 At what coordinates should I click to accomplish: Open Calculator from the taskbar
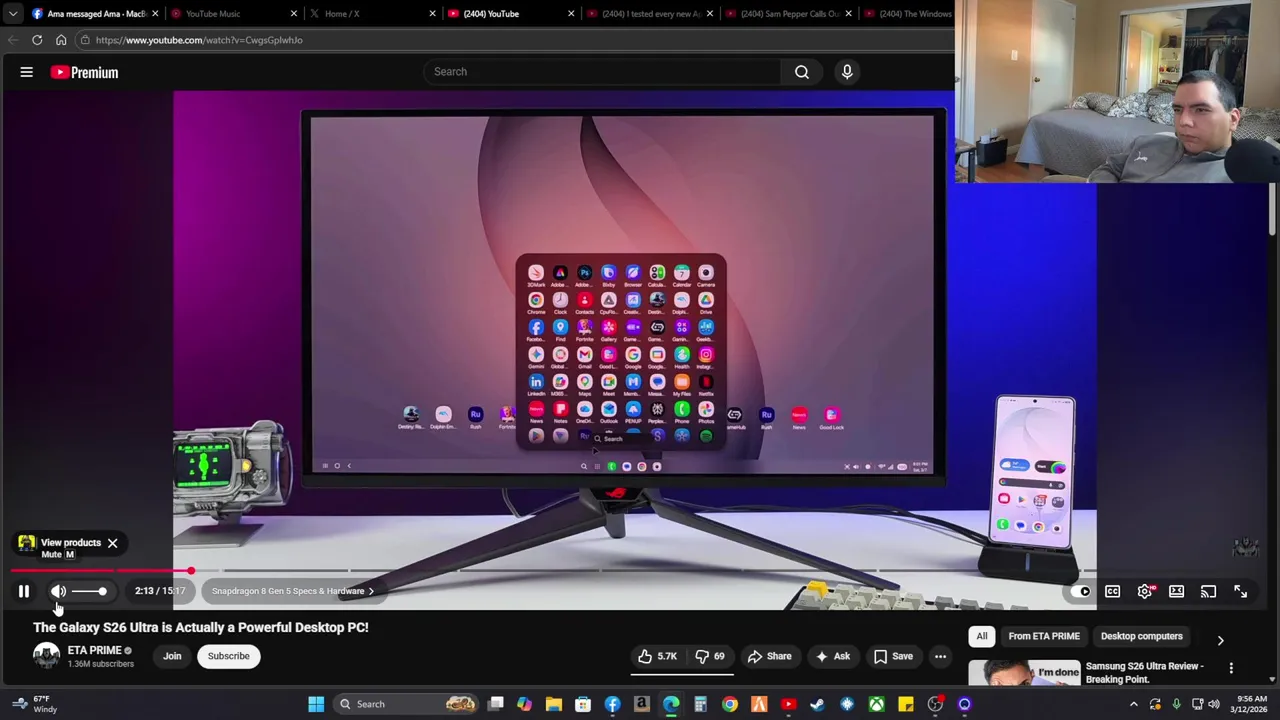700,704
